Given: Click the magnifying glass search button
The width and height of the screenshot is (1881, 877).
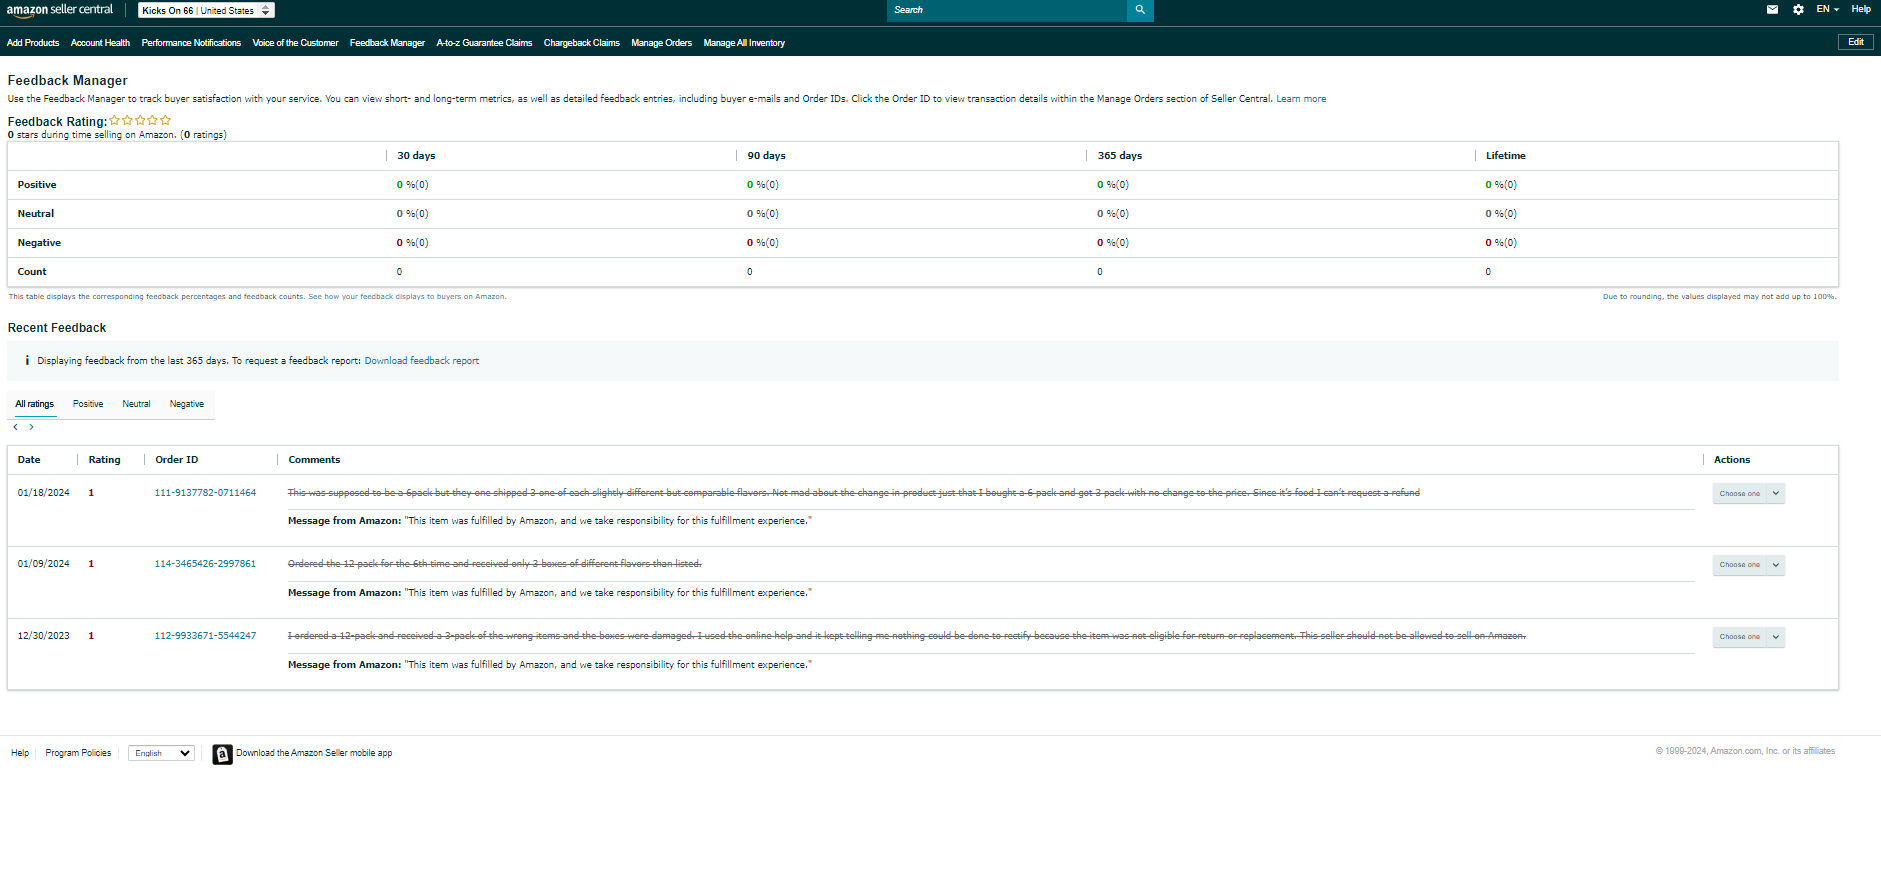Looking at the screenshot, I should click(x=1140, y=10).
